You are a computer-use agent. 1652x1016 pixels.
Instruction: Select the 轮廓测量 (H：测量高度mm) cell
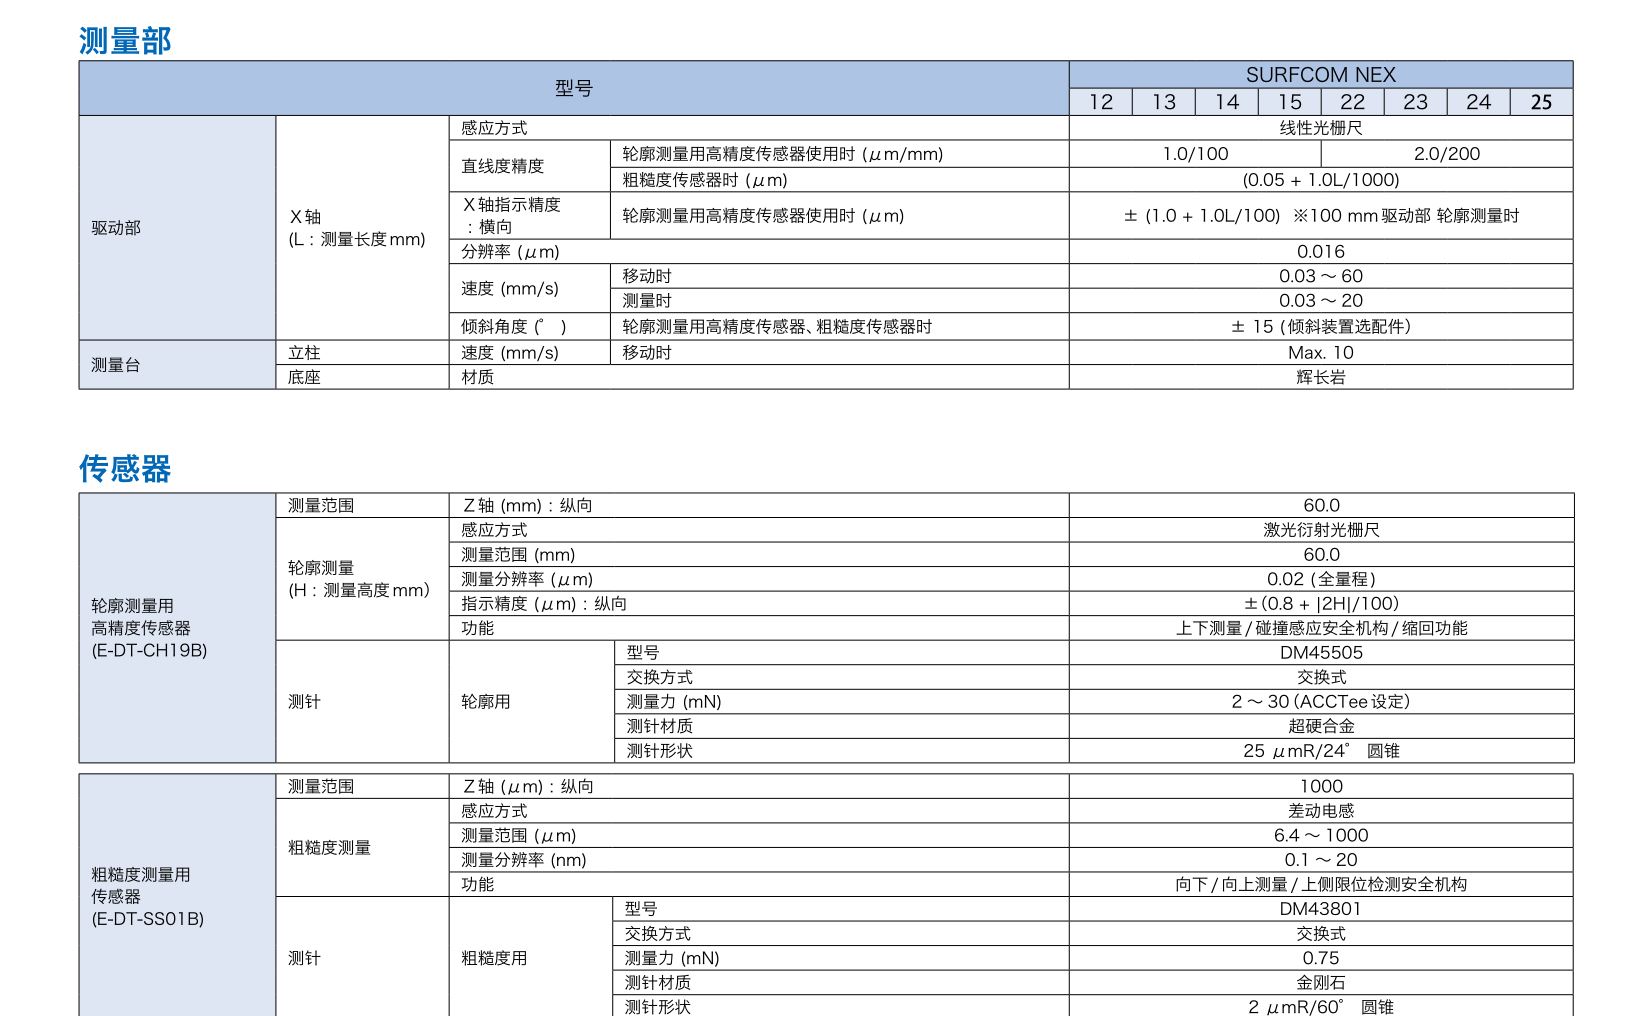(x=362, y=579)
